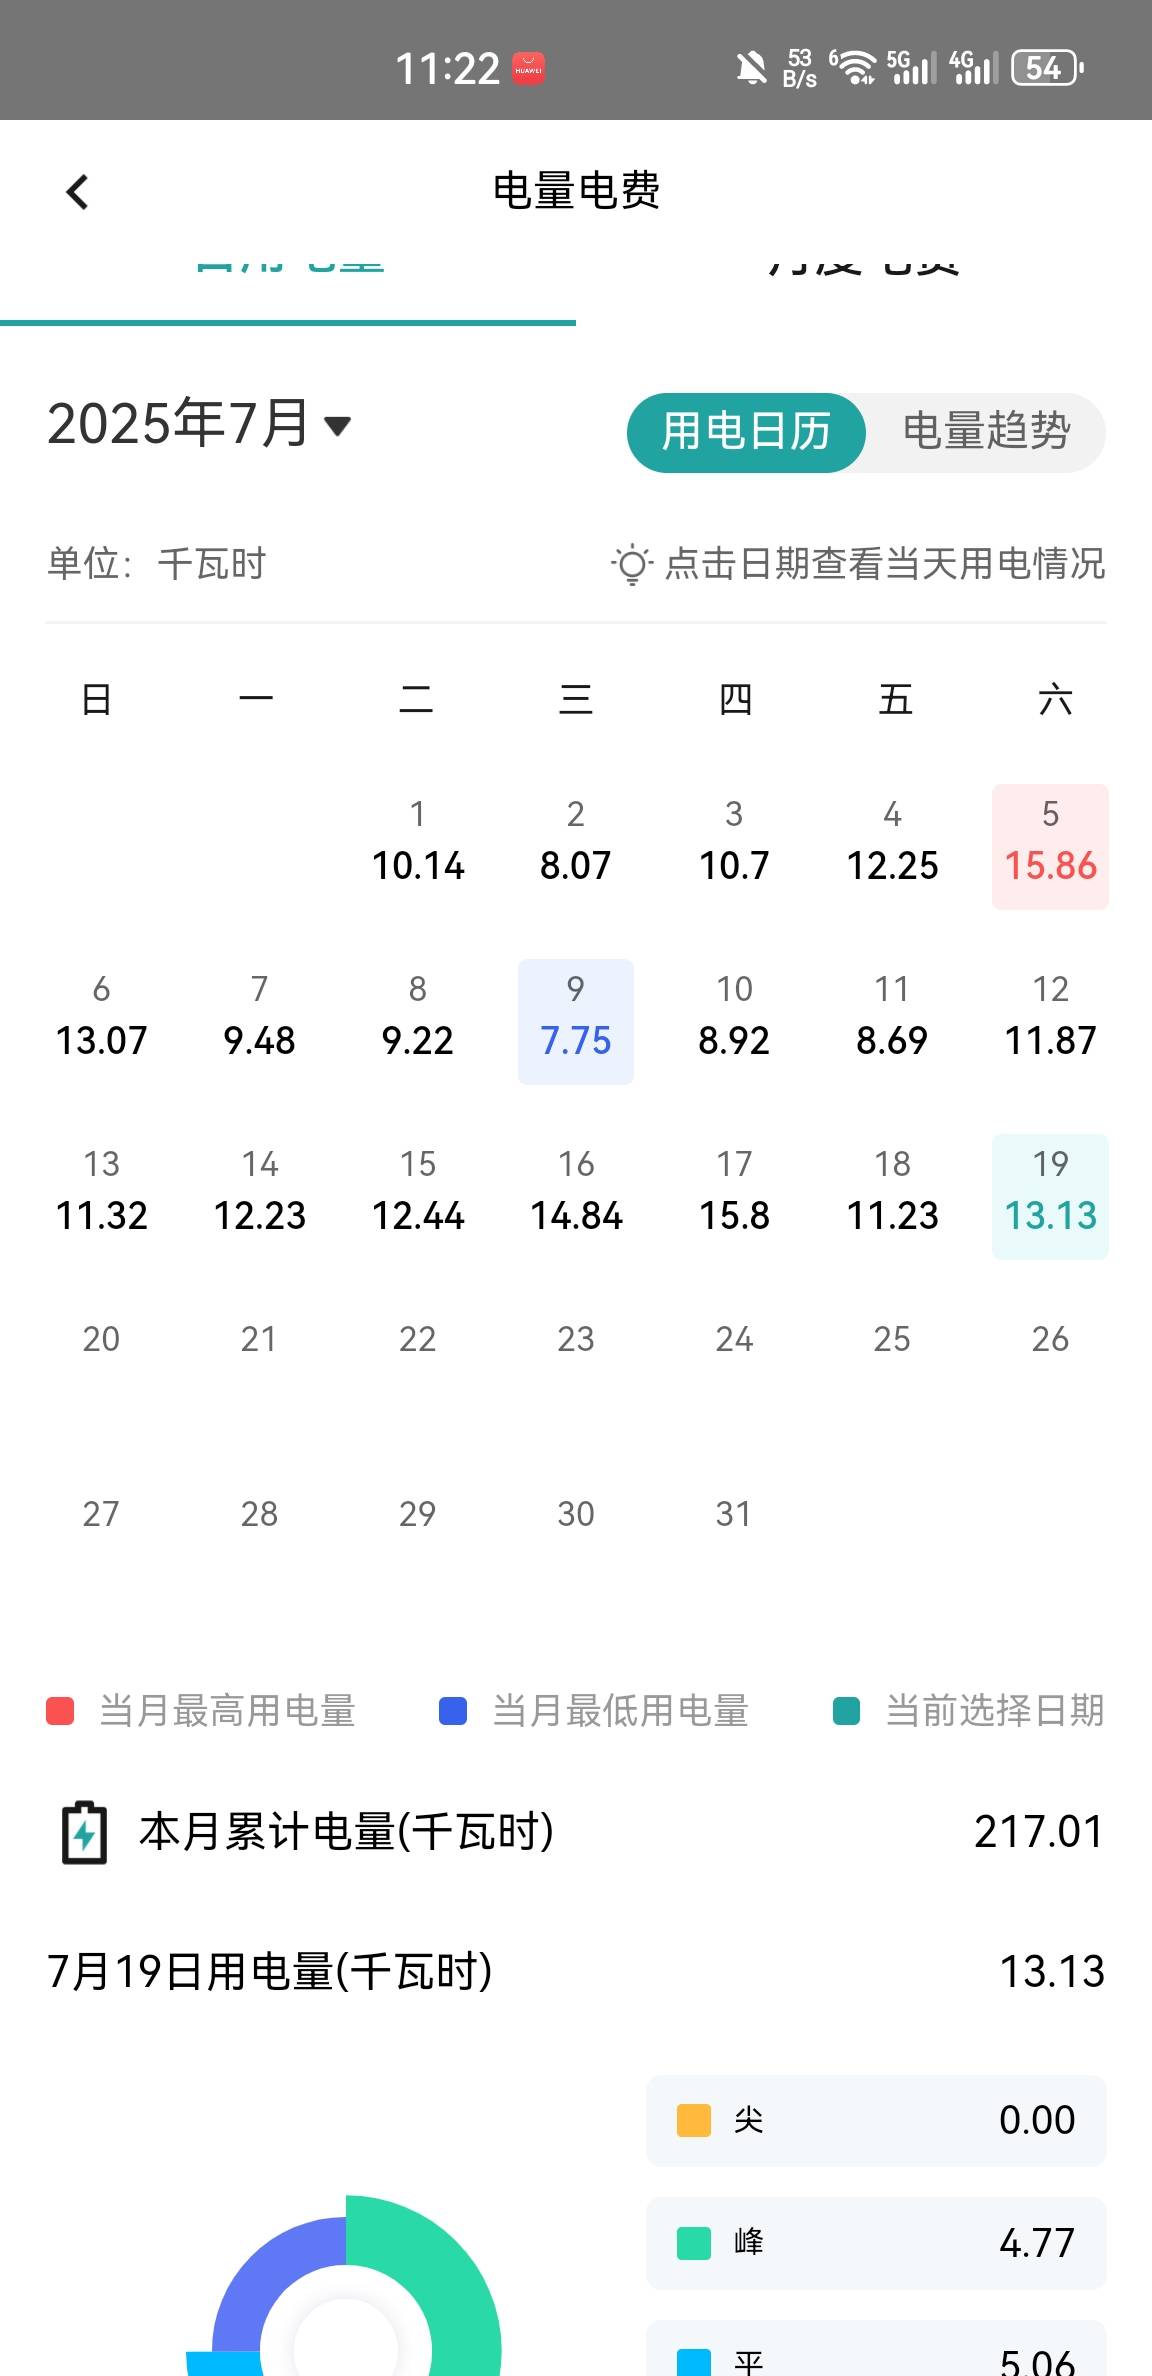
Task: Tap calendar date 28
Action: [x=259, y=1514]
